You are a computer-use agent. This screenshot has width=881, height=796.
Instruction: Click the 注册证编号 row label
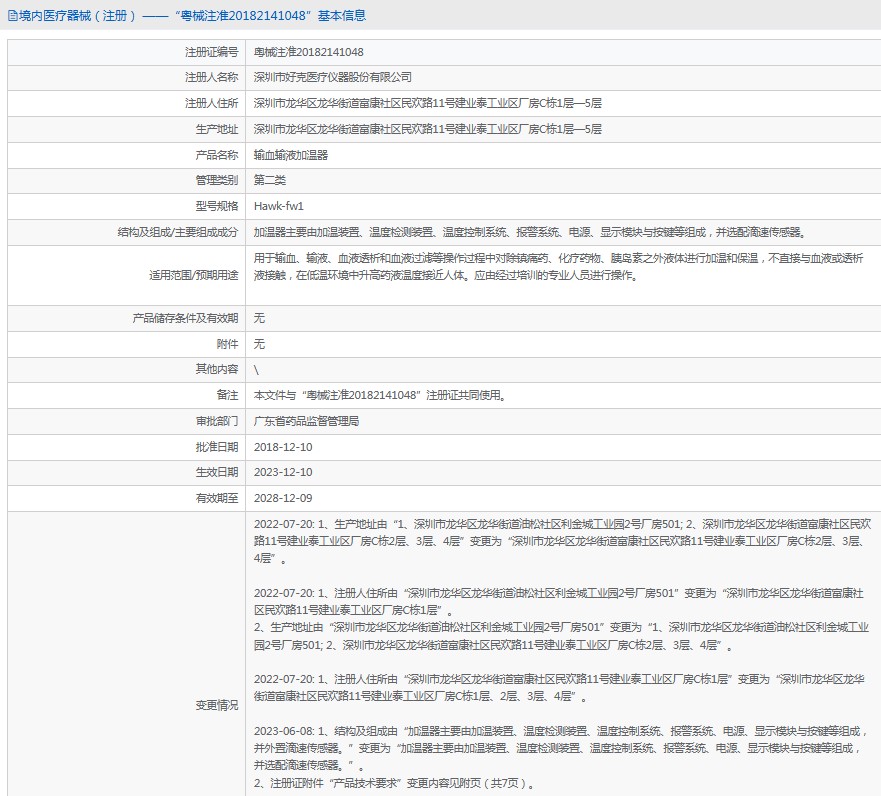(211, 52)
